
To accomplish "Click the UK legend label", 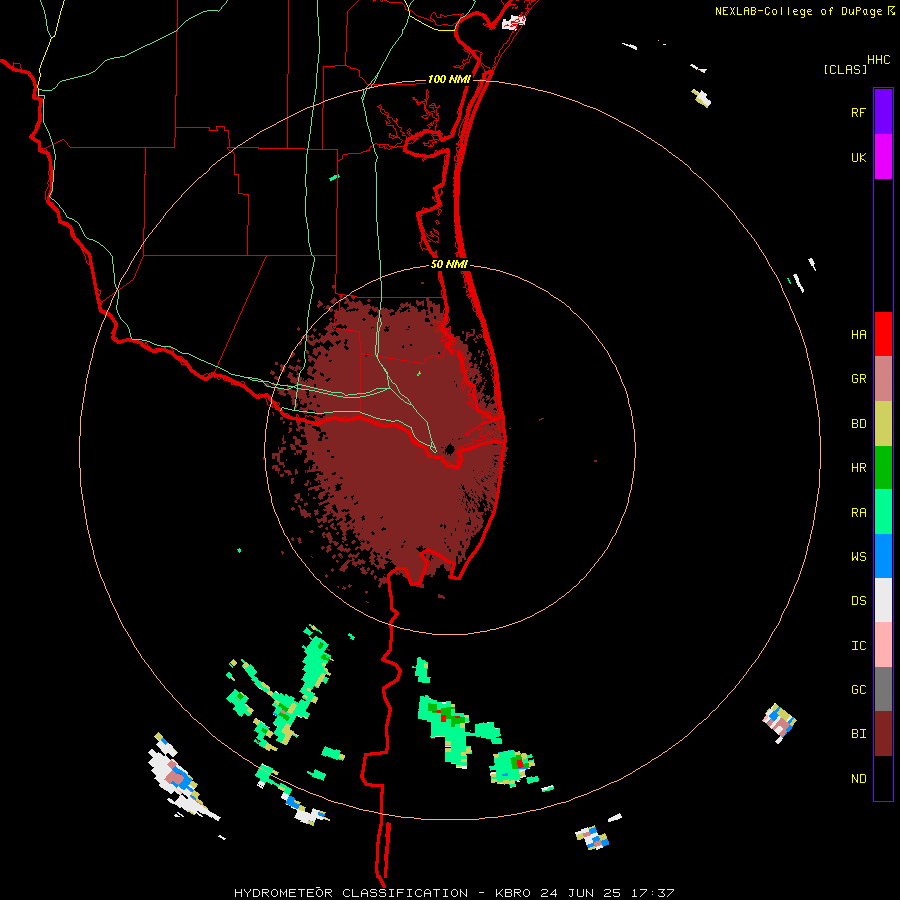I will [858, 157].
